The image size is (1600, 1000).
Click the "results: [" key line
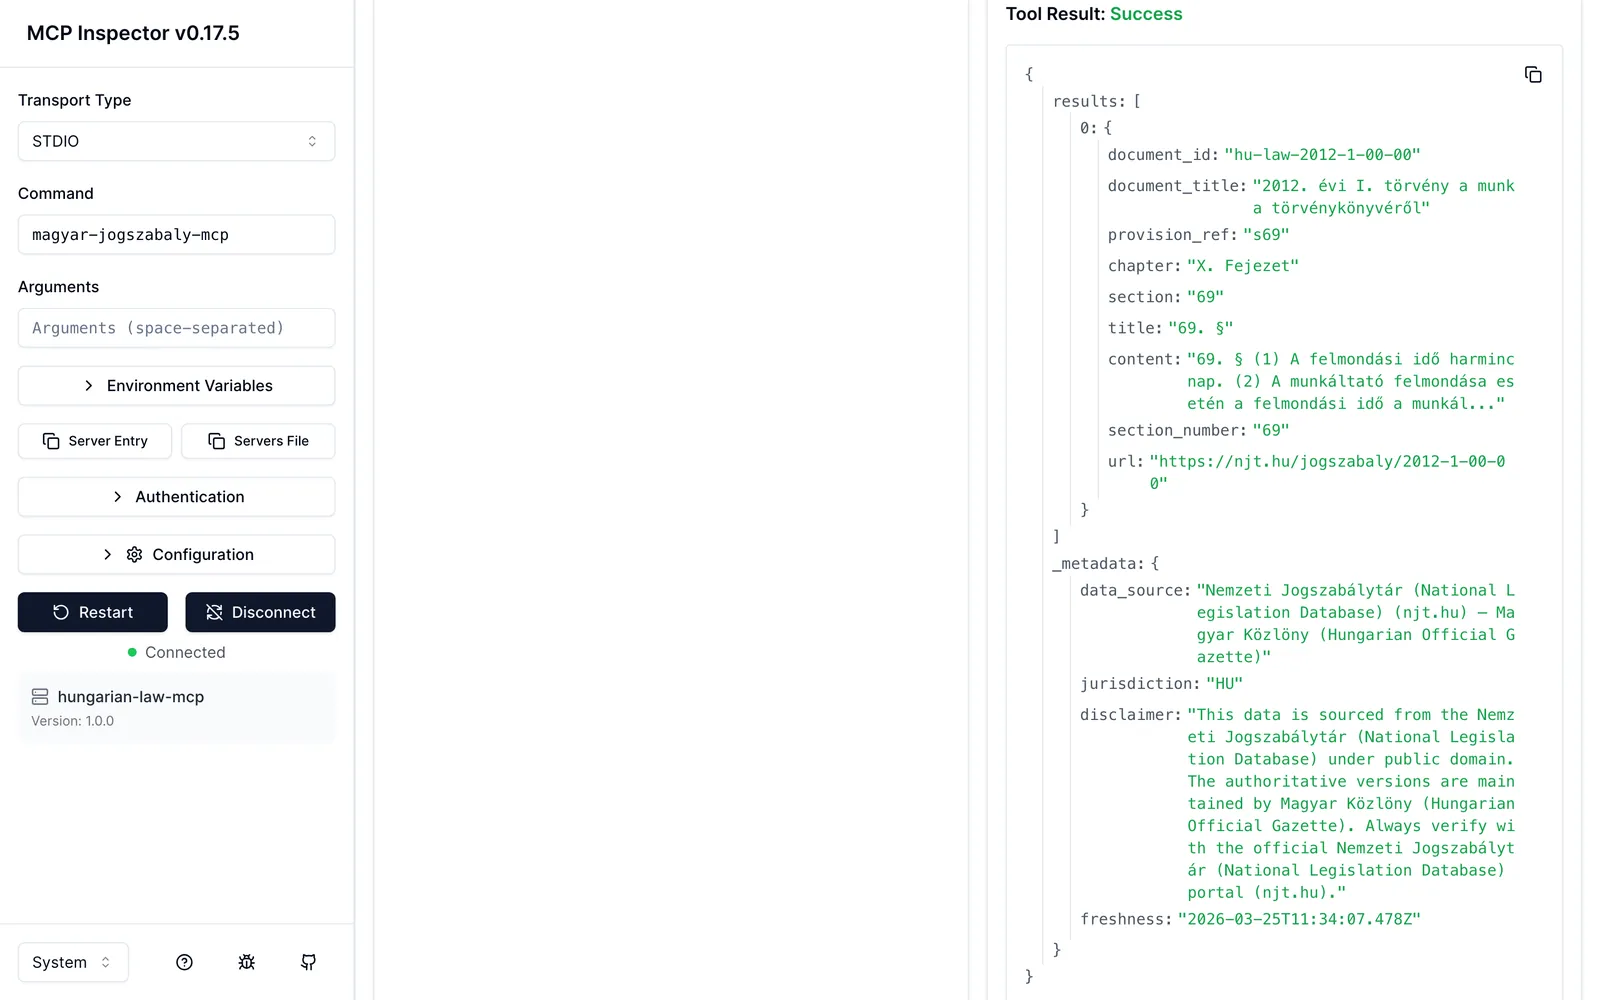coord(1097,101)
